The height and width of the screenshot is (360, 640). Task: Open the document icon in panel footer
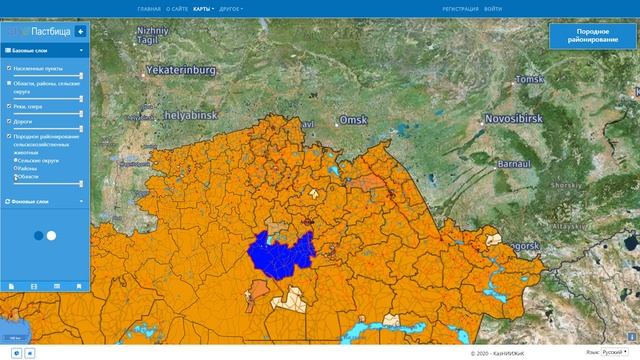coord(11,287)
